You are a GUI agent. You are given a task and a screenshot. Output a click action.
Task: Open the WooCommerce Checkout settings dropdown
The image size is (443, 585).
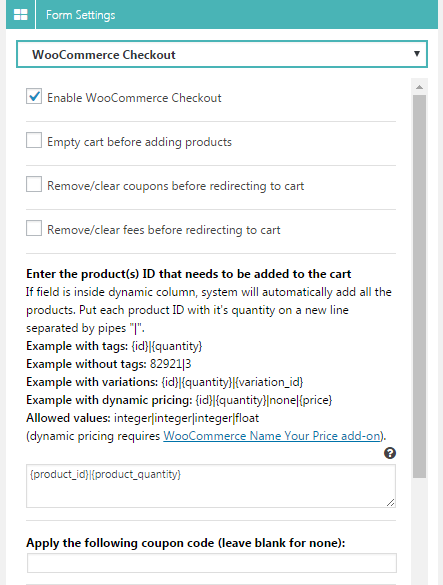click(222, 54)
